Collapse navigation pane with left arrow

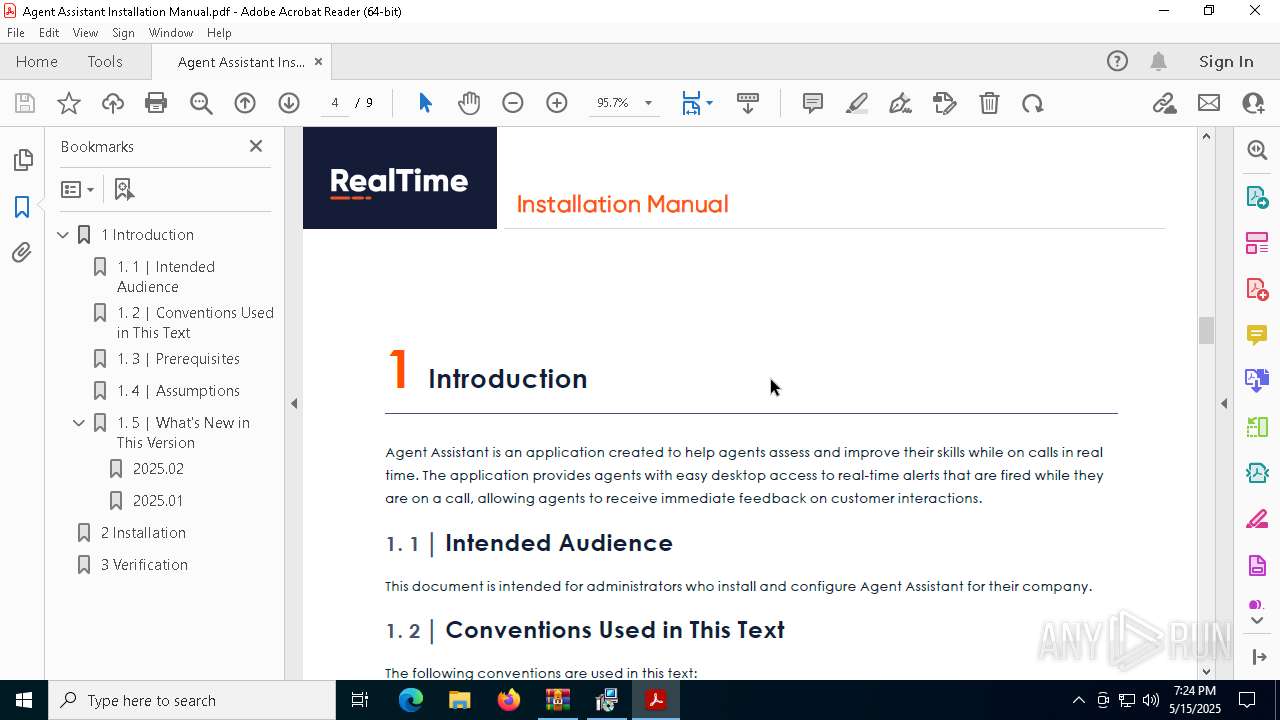pyautogui.click(x=294, y=404)
